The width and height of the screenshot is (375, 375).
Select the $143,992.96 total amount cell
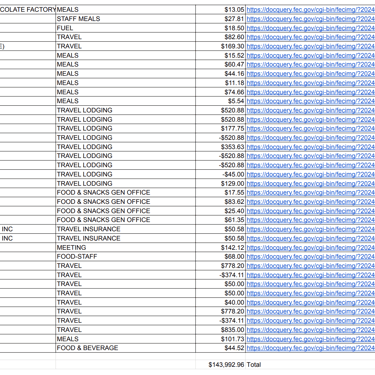(x=221, y=365)
